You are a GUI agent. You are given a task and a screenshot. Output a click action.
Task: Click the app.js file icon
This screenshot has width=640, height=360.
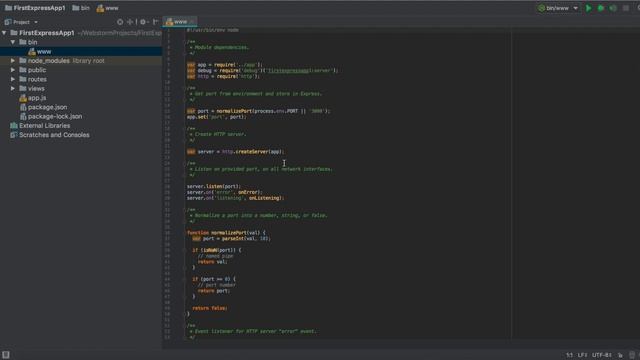pyautogui.click(x=23, y=98)
